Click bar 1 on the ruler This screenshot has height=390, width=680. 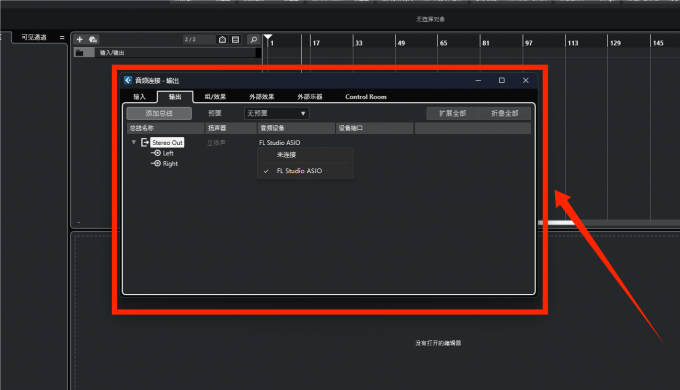coord(272,43)
